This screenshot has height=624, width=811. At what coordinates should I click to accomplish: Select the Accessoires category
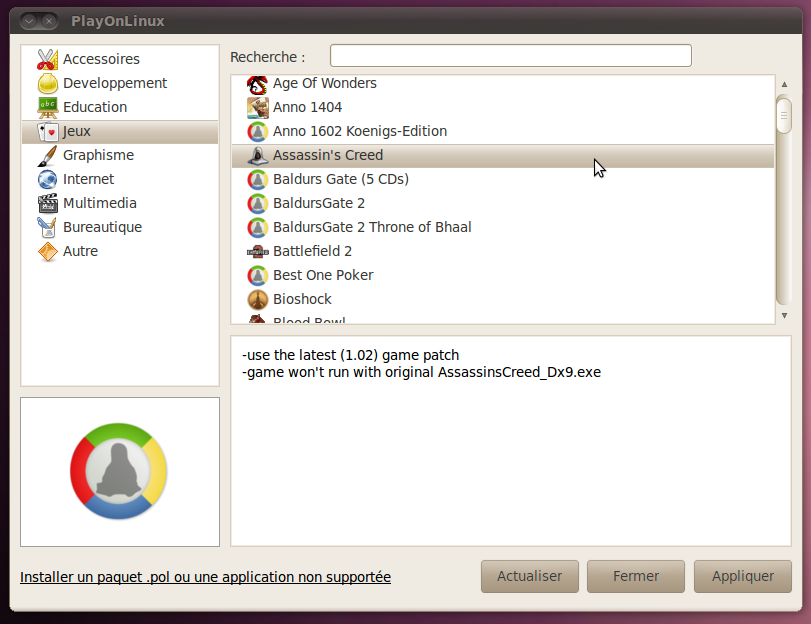[120, 59]
